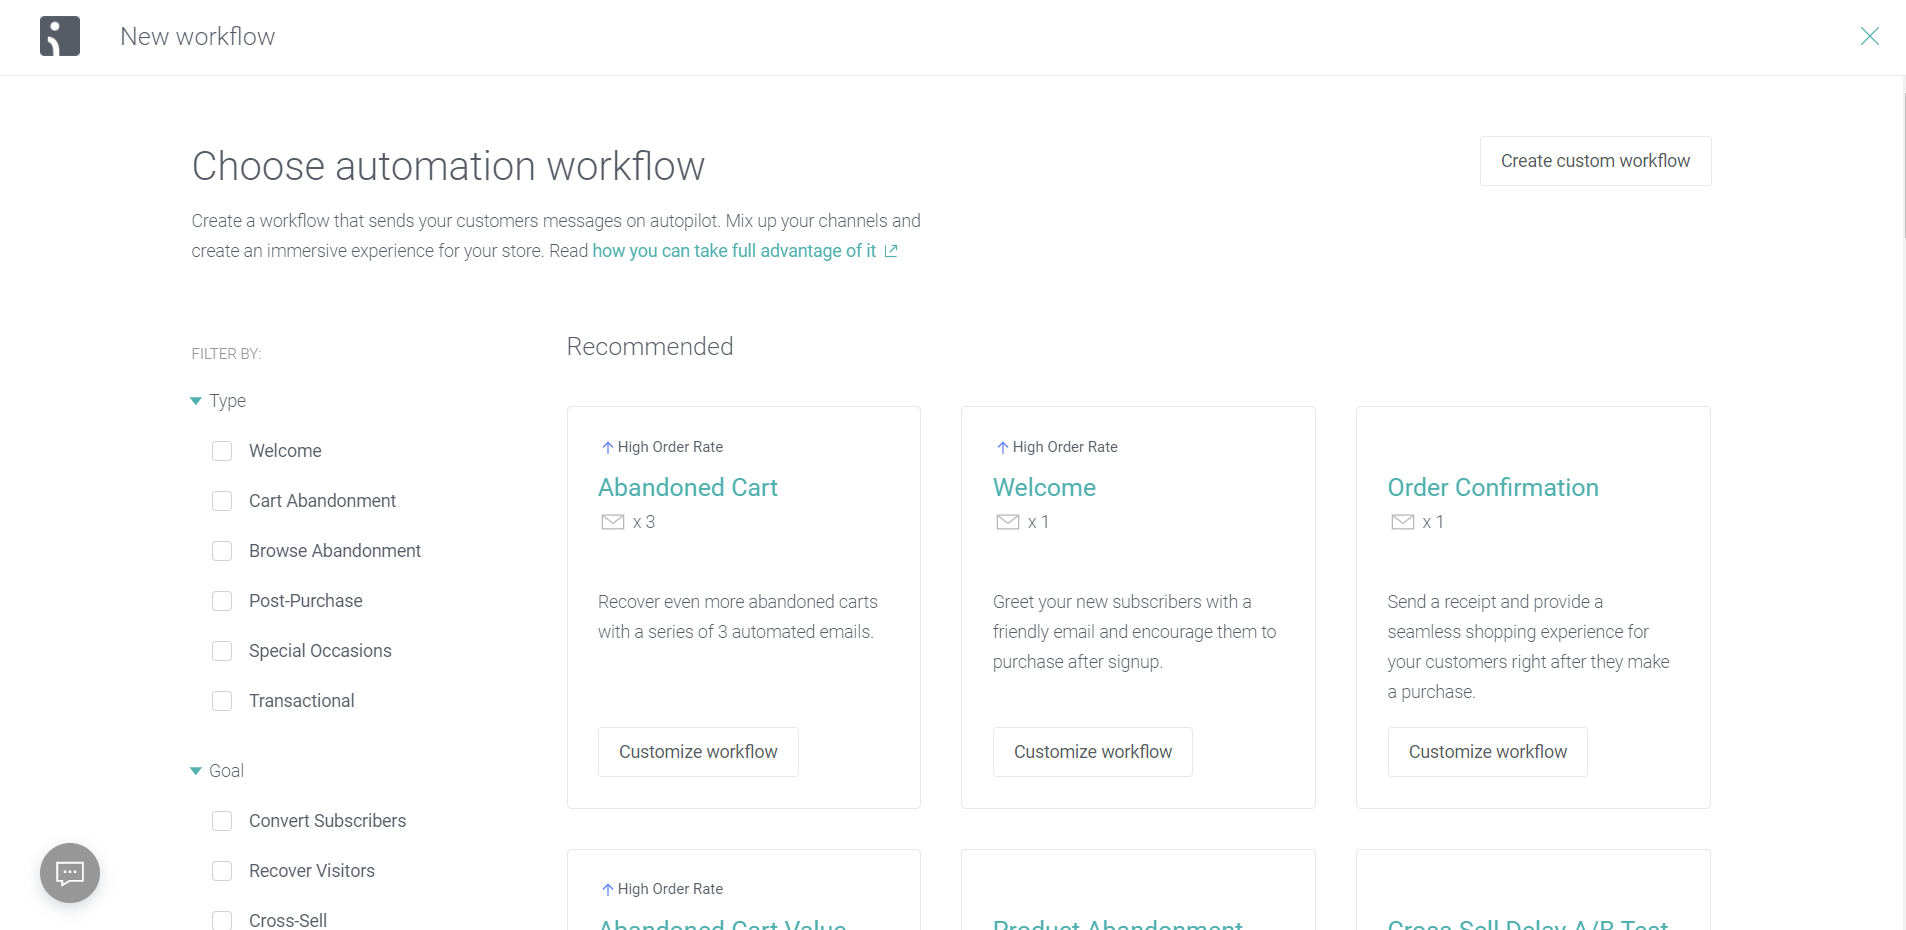Select the Welcome workflow card title

pos(1044,487)
